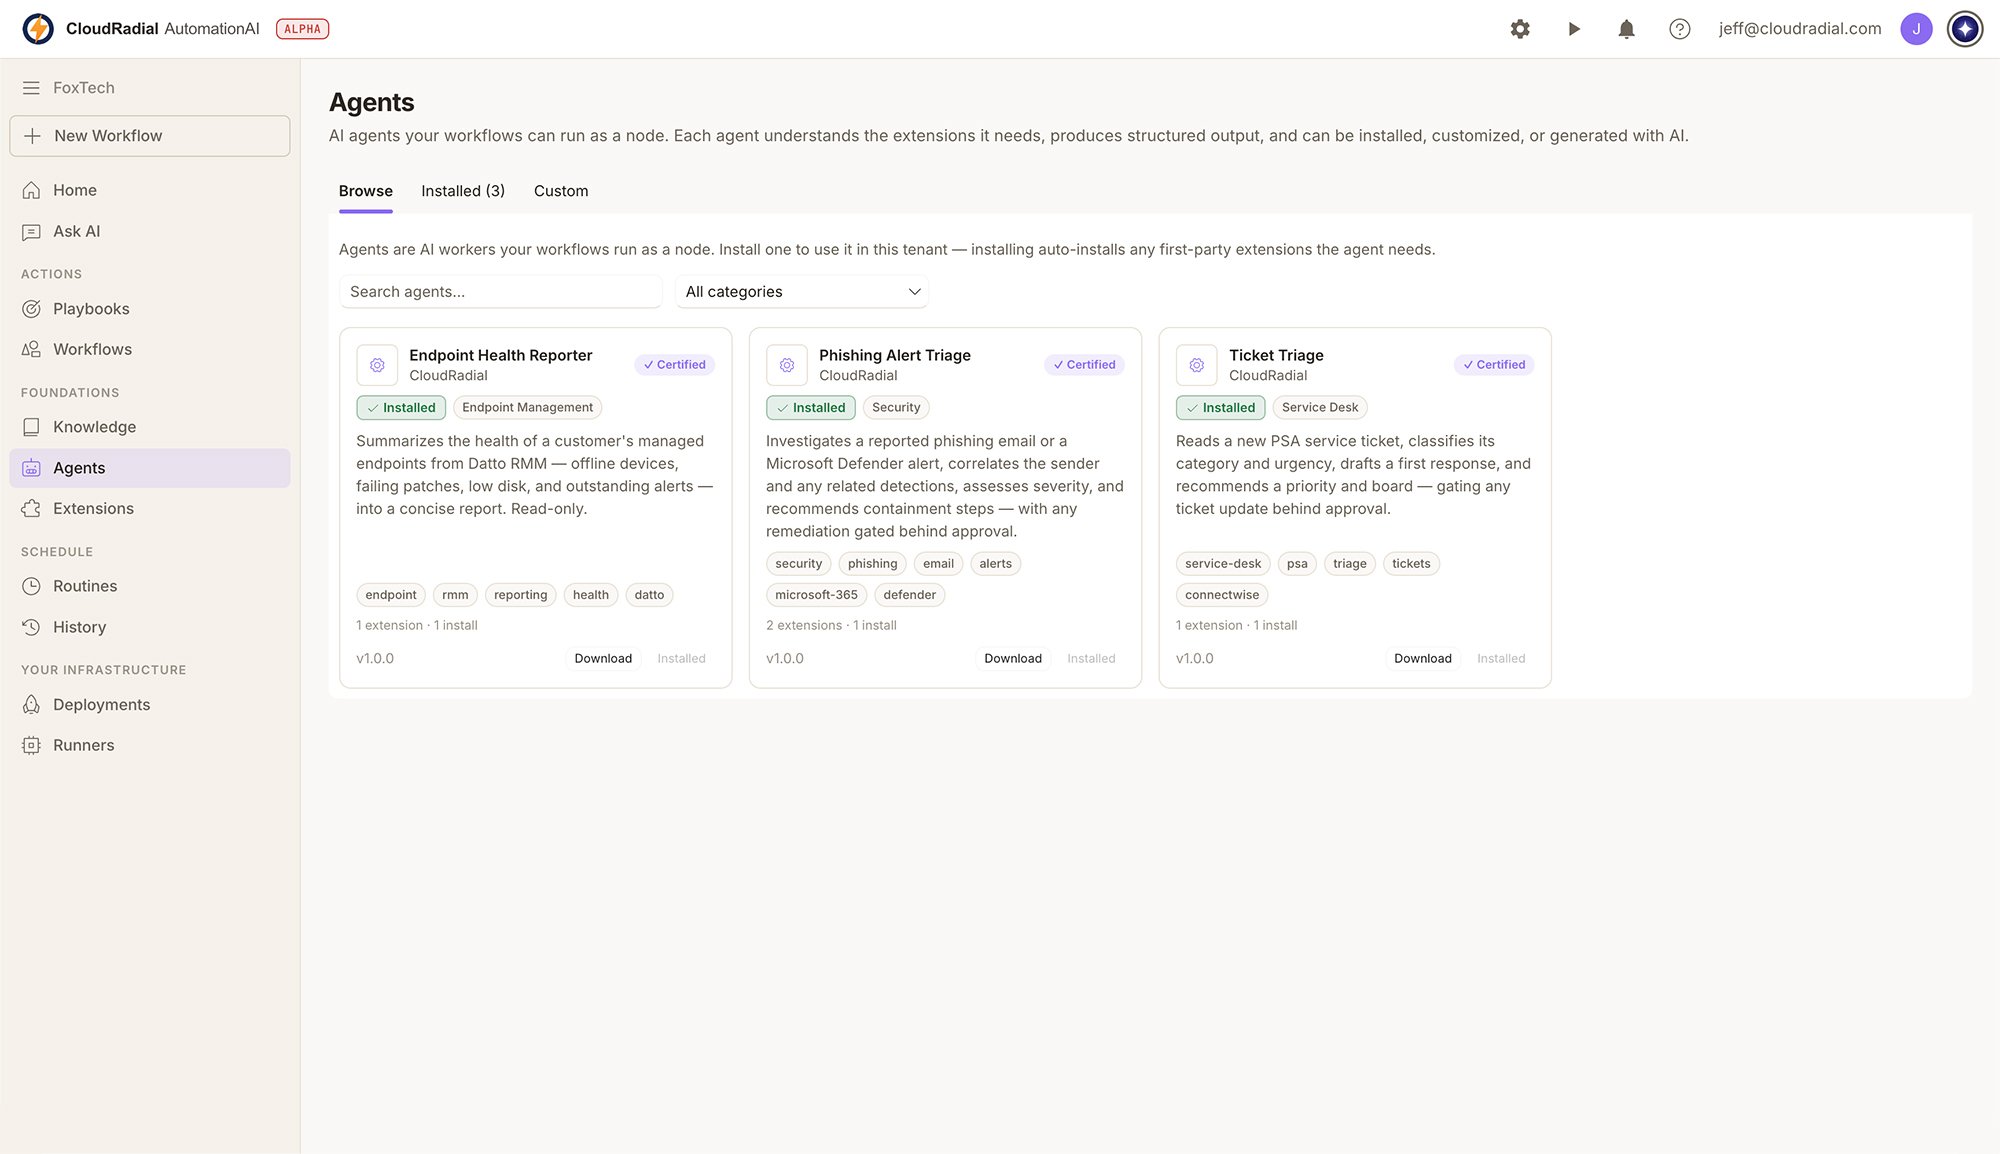Click the Endpoint Management category chip
This screenshot has height=1154, width=2000.
click(528, 408)
